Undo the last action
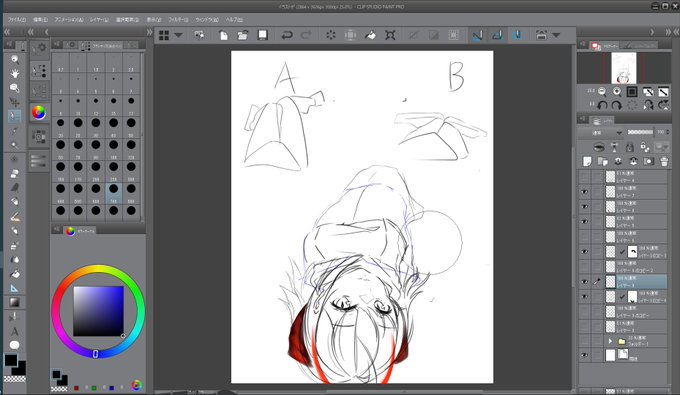680x395 pixels. [287, 36]
